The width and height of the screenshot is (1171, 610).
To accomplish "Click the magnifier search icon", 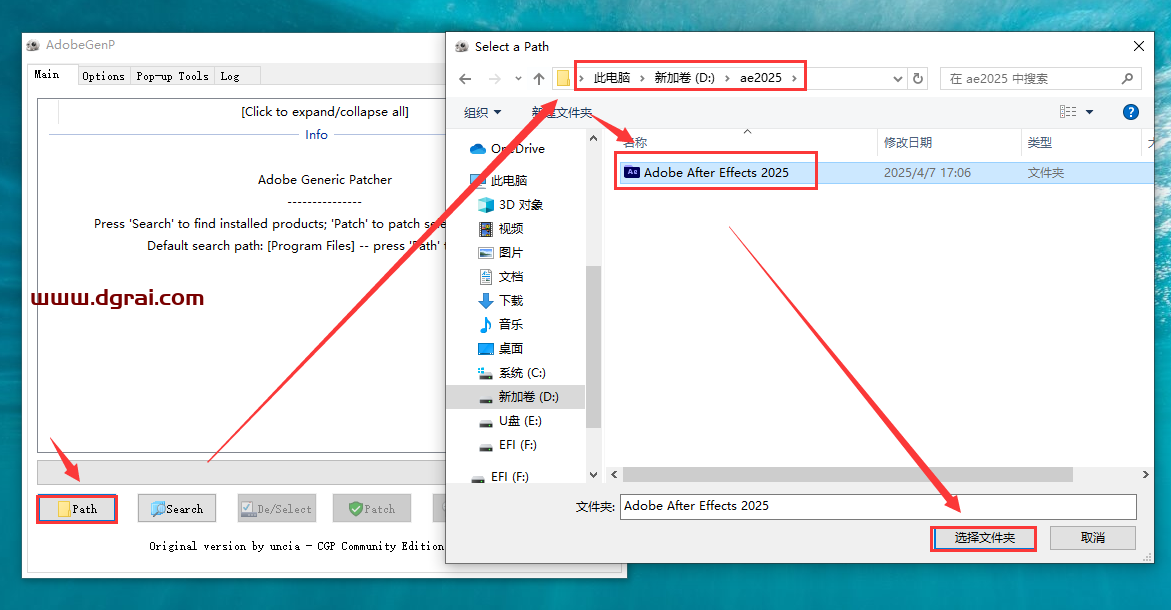I will [x=1127, y=78].
